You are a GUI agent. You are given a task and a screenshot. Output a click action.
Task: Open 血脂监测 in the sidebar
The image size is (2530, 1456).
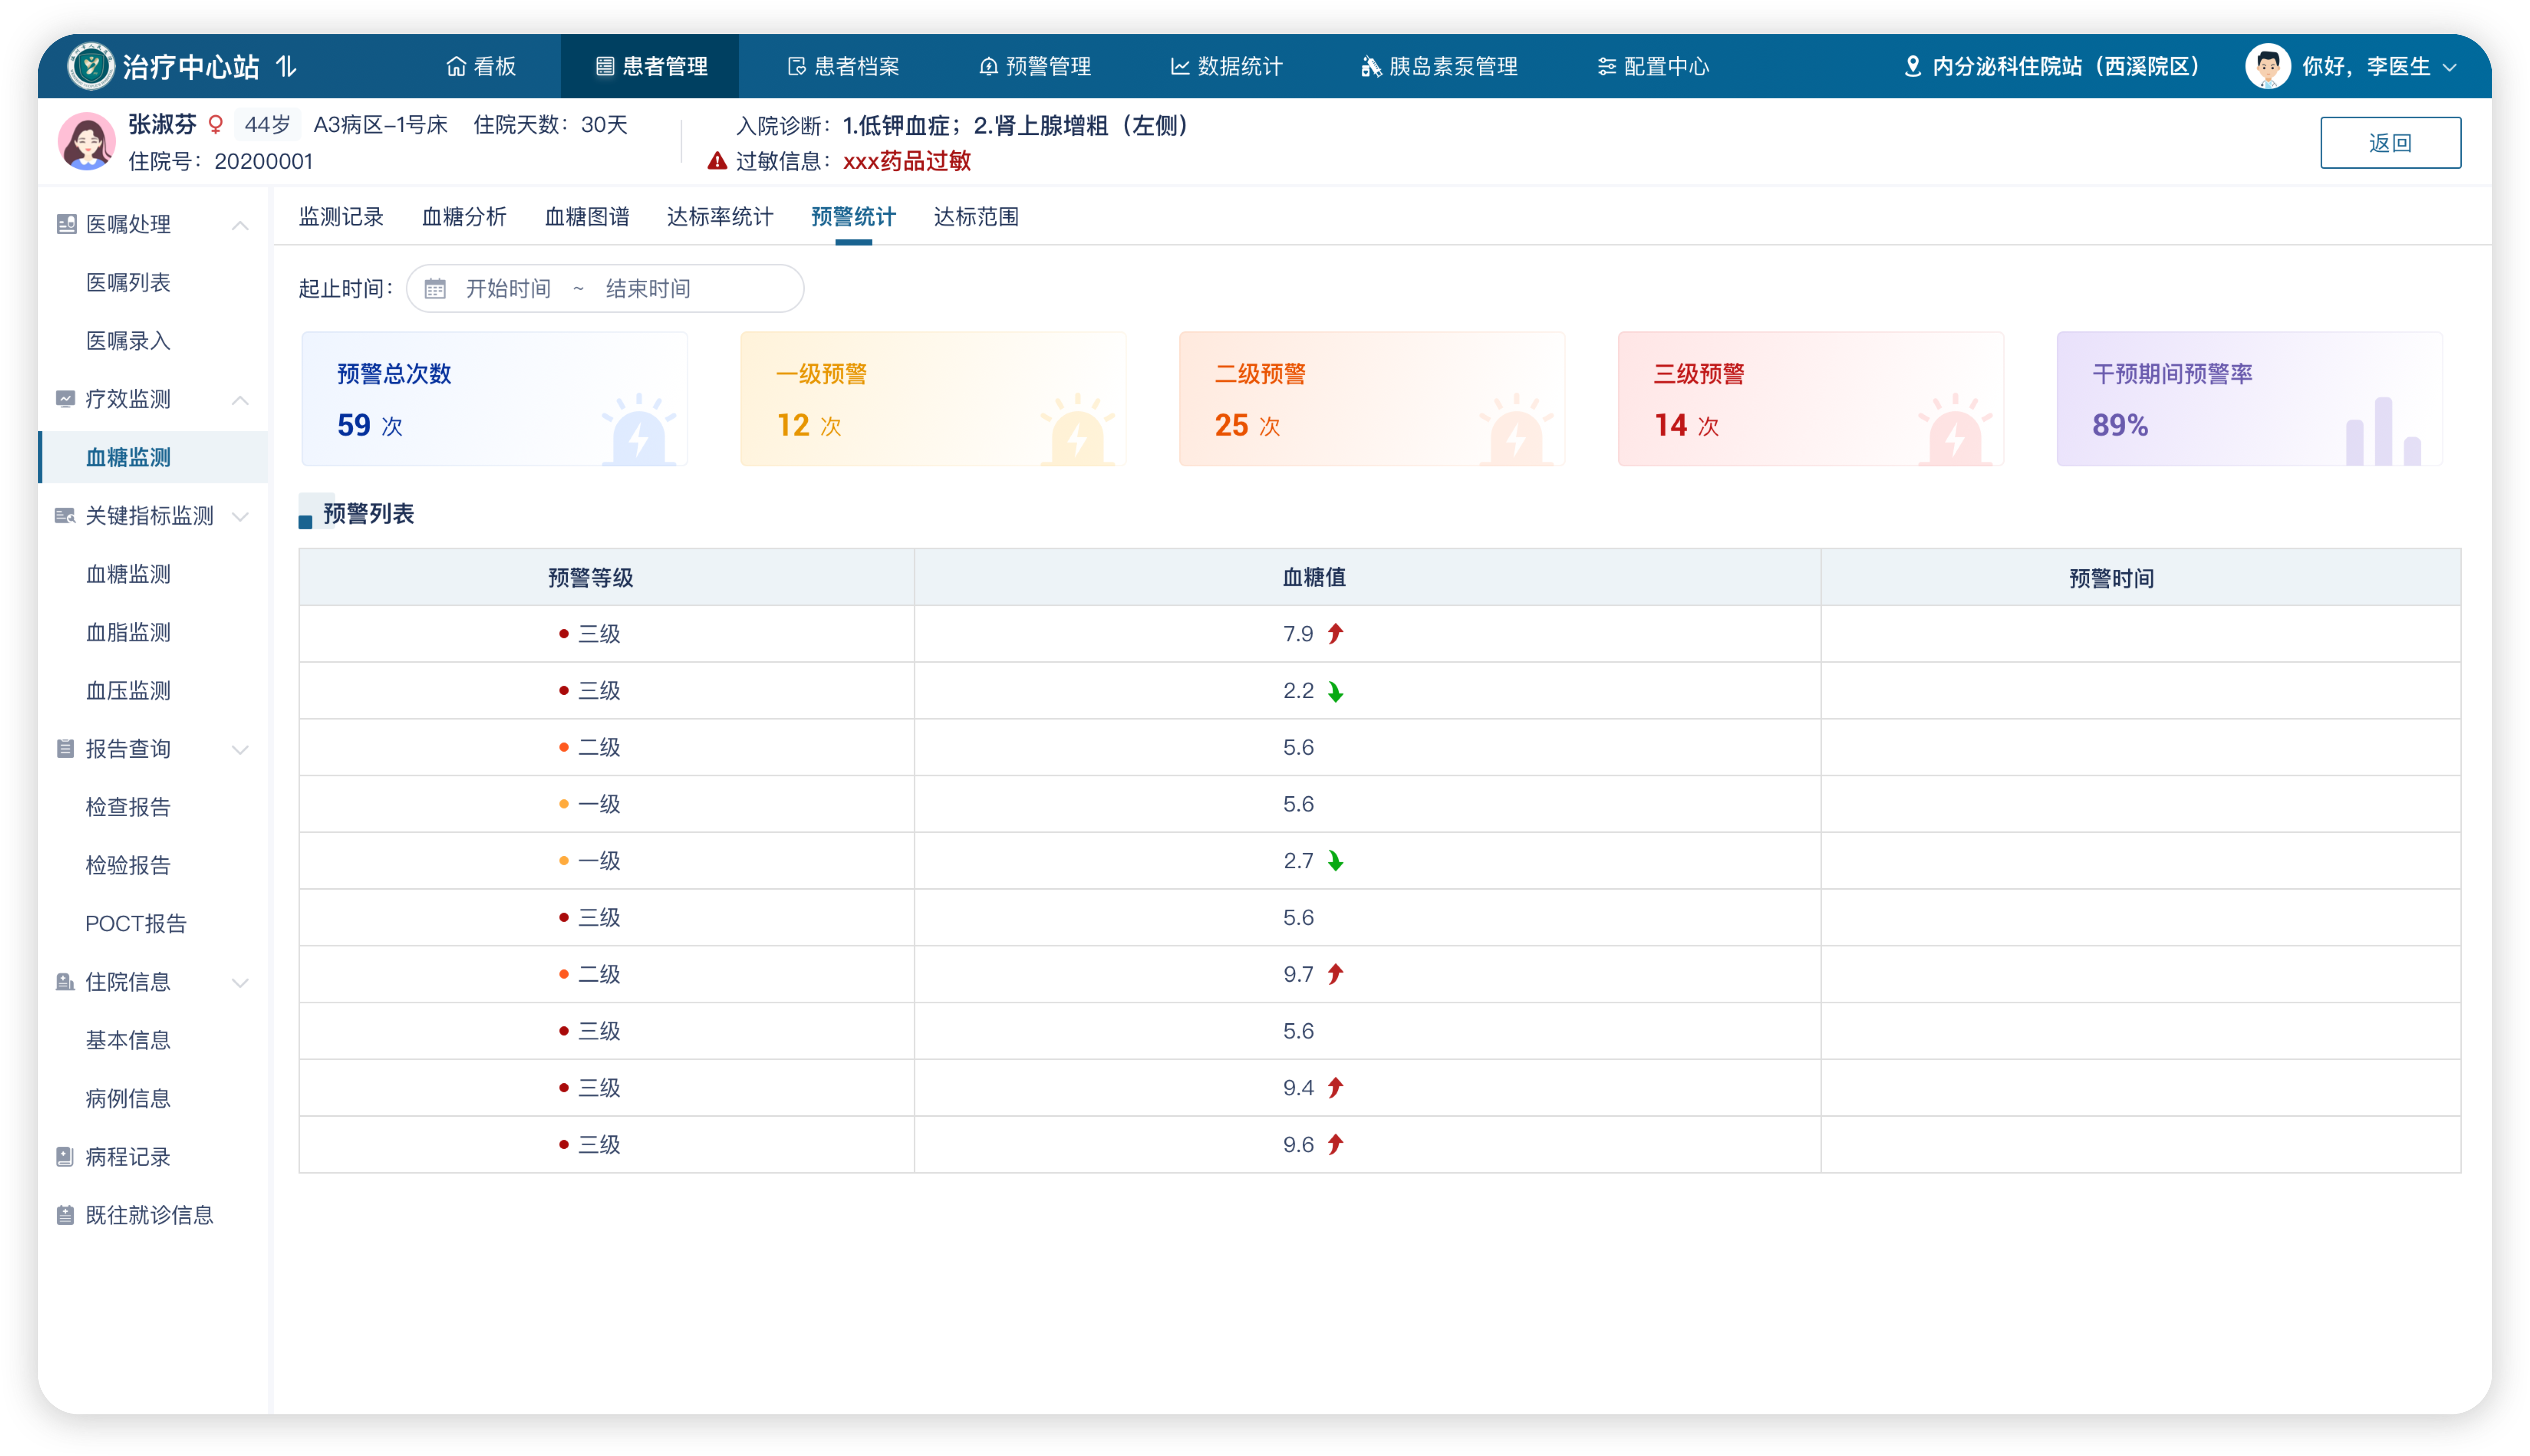[x=128, y=633]
